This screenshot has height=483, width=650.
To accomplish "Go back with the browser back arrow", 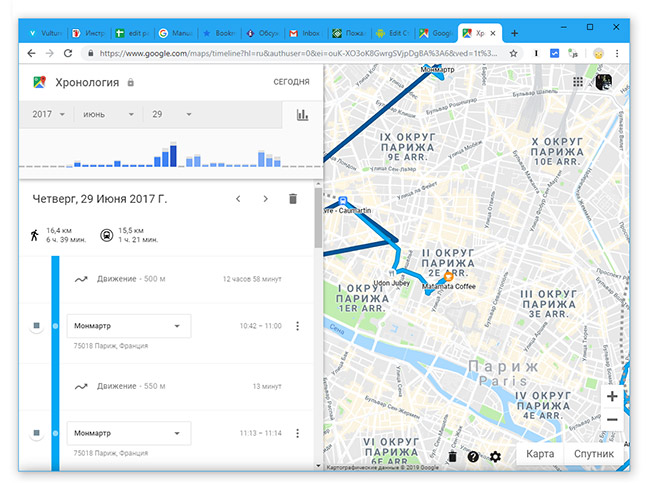I will 31,53.
